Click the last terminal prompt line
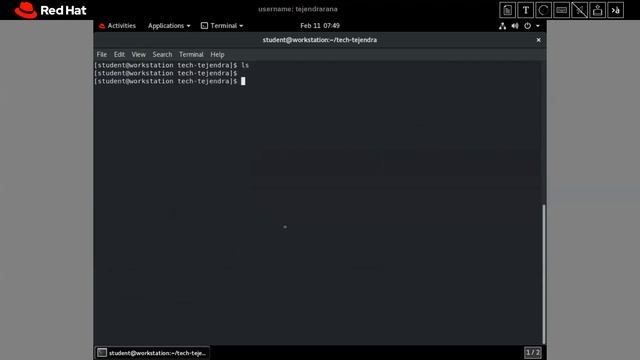 pyautogui.click(x=170, y=81)
